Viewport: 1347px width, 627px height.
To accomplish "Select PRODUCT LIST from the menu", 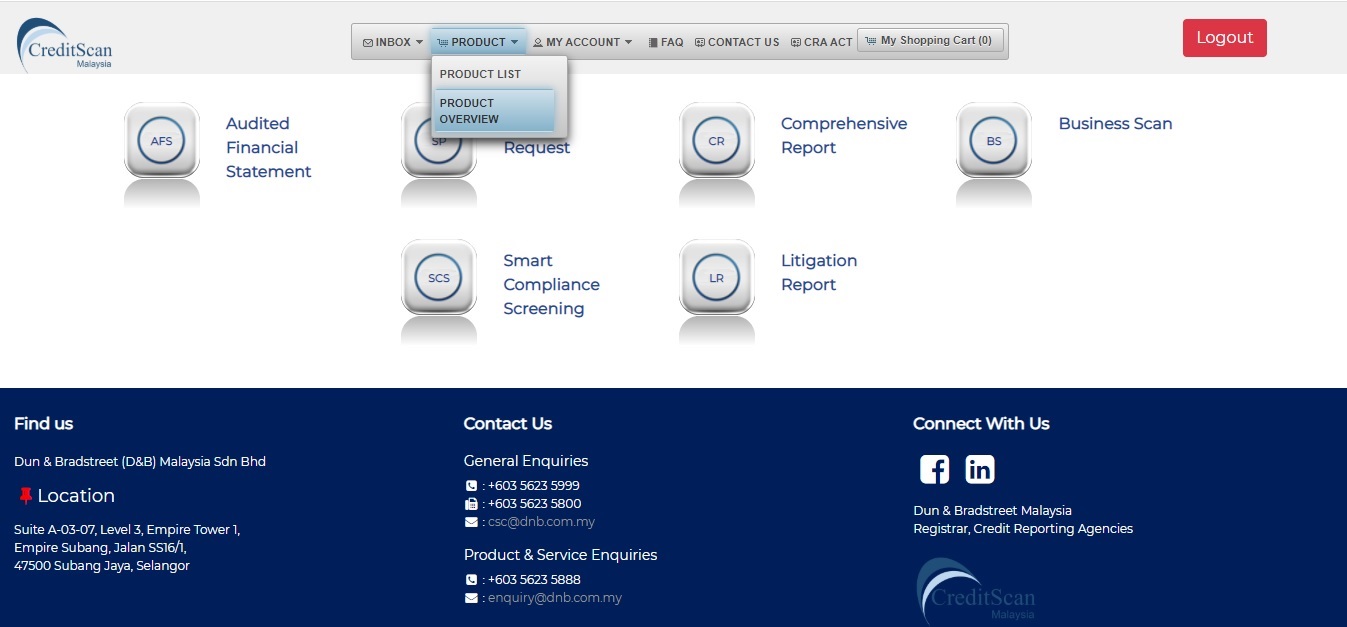I will point(495,74).
